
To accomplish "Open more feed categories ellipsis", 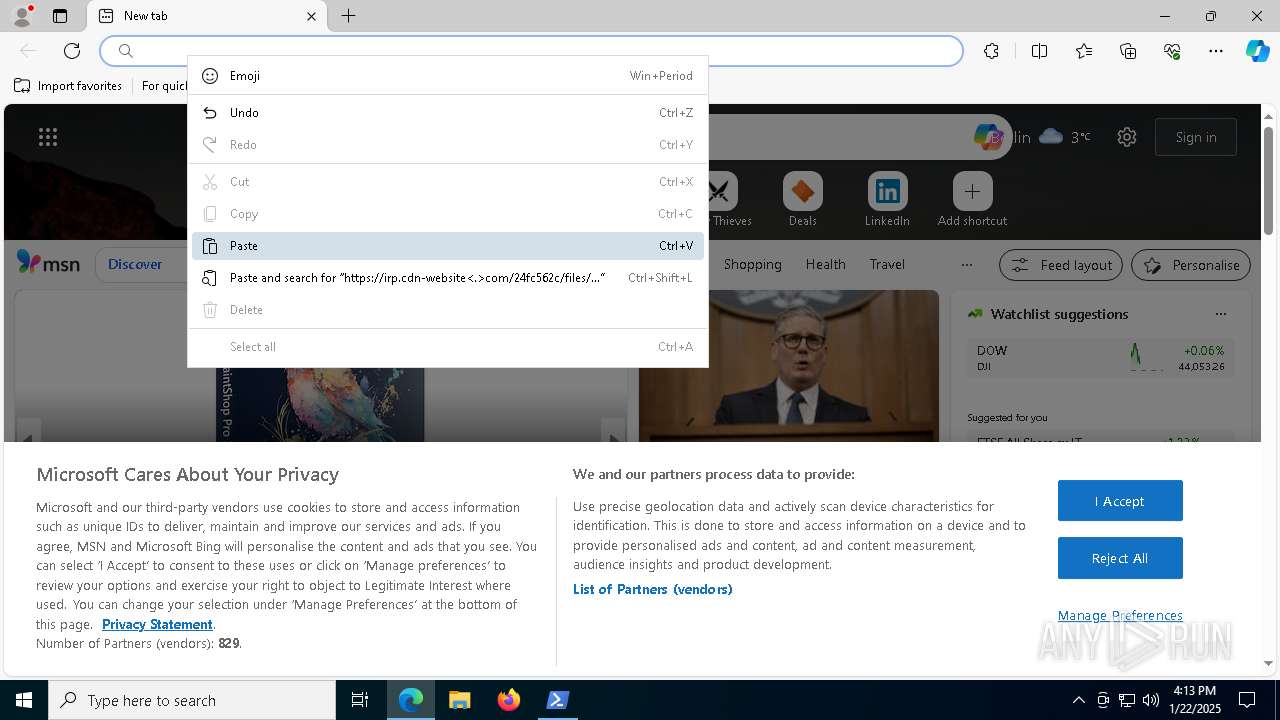I will [x=966, y=265].
